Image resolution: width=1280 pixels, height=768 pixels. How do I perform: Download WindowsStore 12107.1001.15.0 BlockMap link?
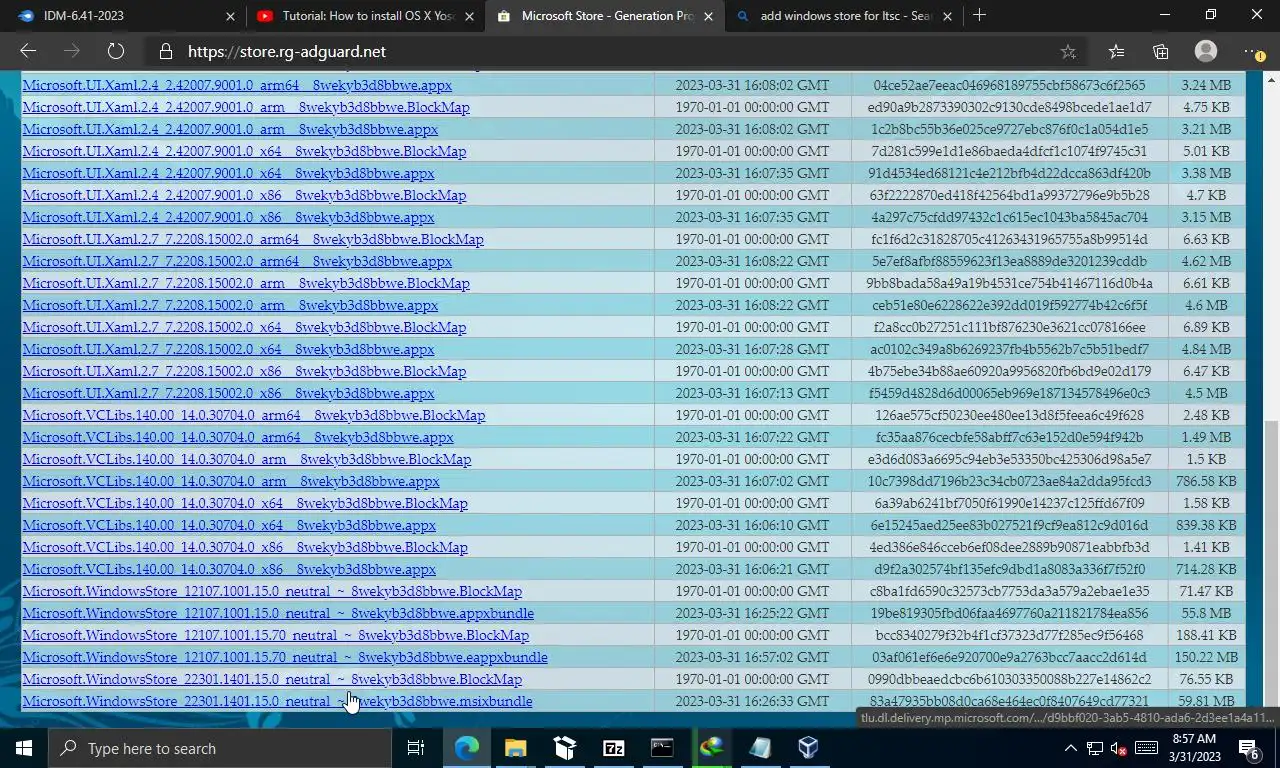tap(272, 591)
